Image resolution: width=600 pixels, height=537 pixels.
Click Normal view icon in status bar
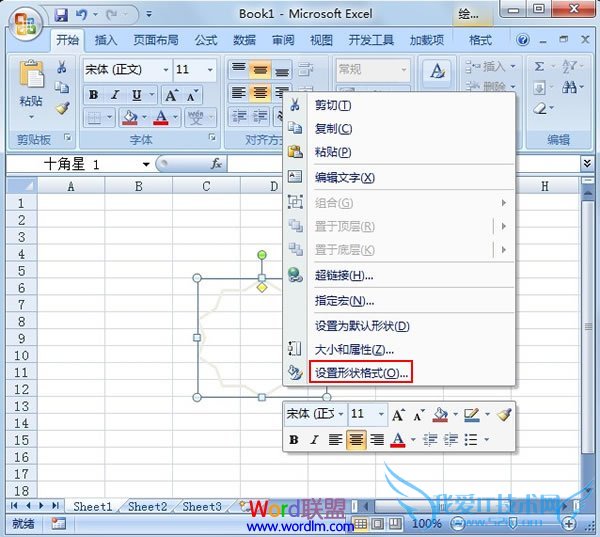(x=360, y=523)
